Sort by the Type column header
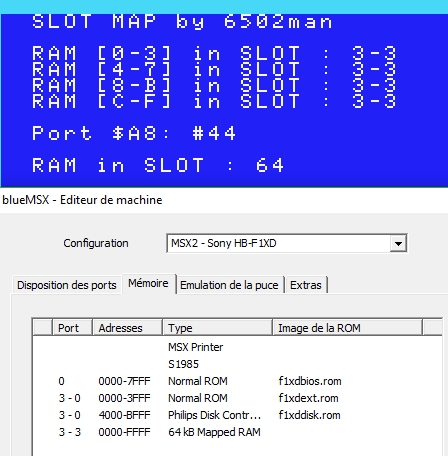Screen dimensions: 448x456 (x=217, y=328)
